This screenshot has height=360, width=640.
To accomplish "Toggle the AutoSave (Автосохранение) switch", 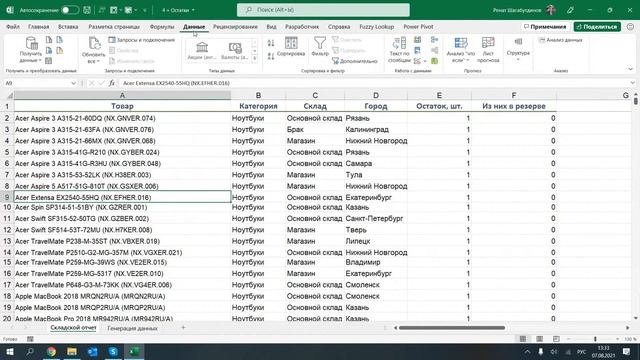I will click(70, 10).
